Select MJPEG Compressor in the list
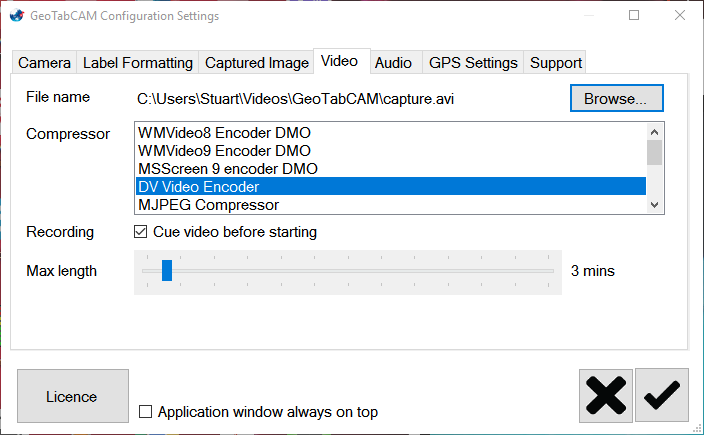 [208, 205]
